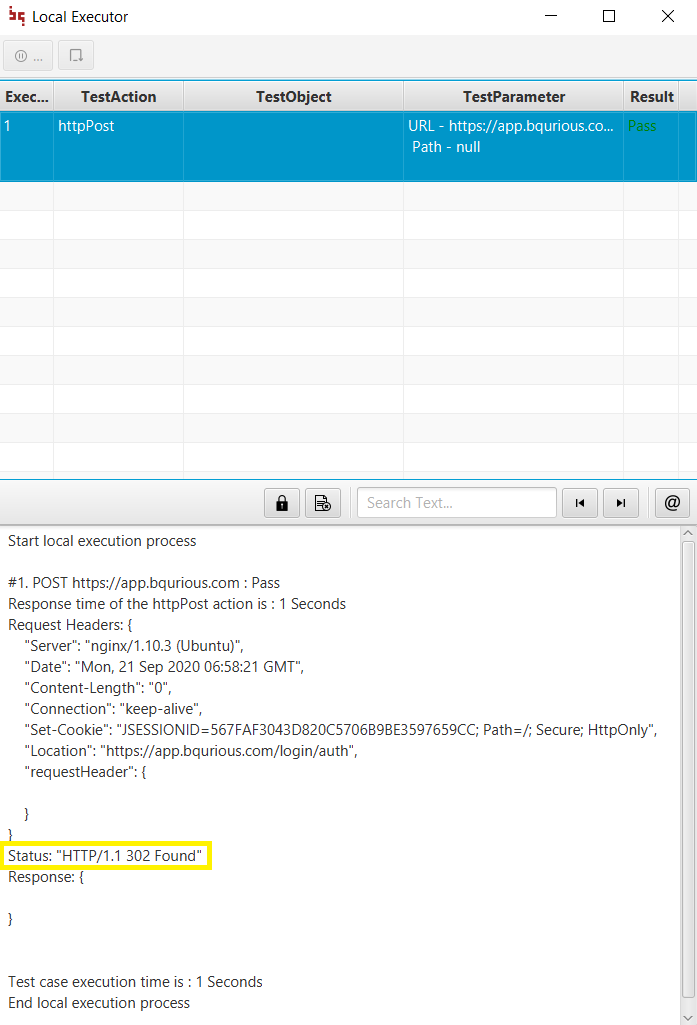Click the "Date" header log line
Screen dimensions: 697x1025
click(164, 667)
